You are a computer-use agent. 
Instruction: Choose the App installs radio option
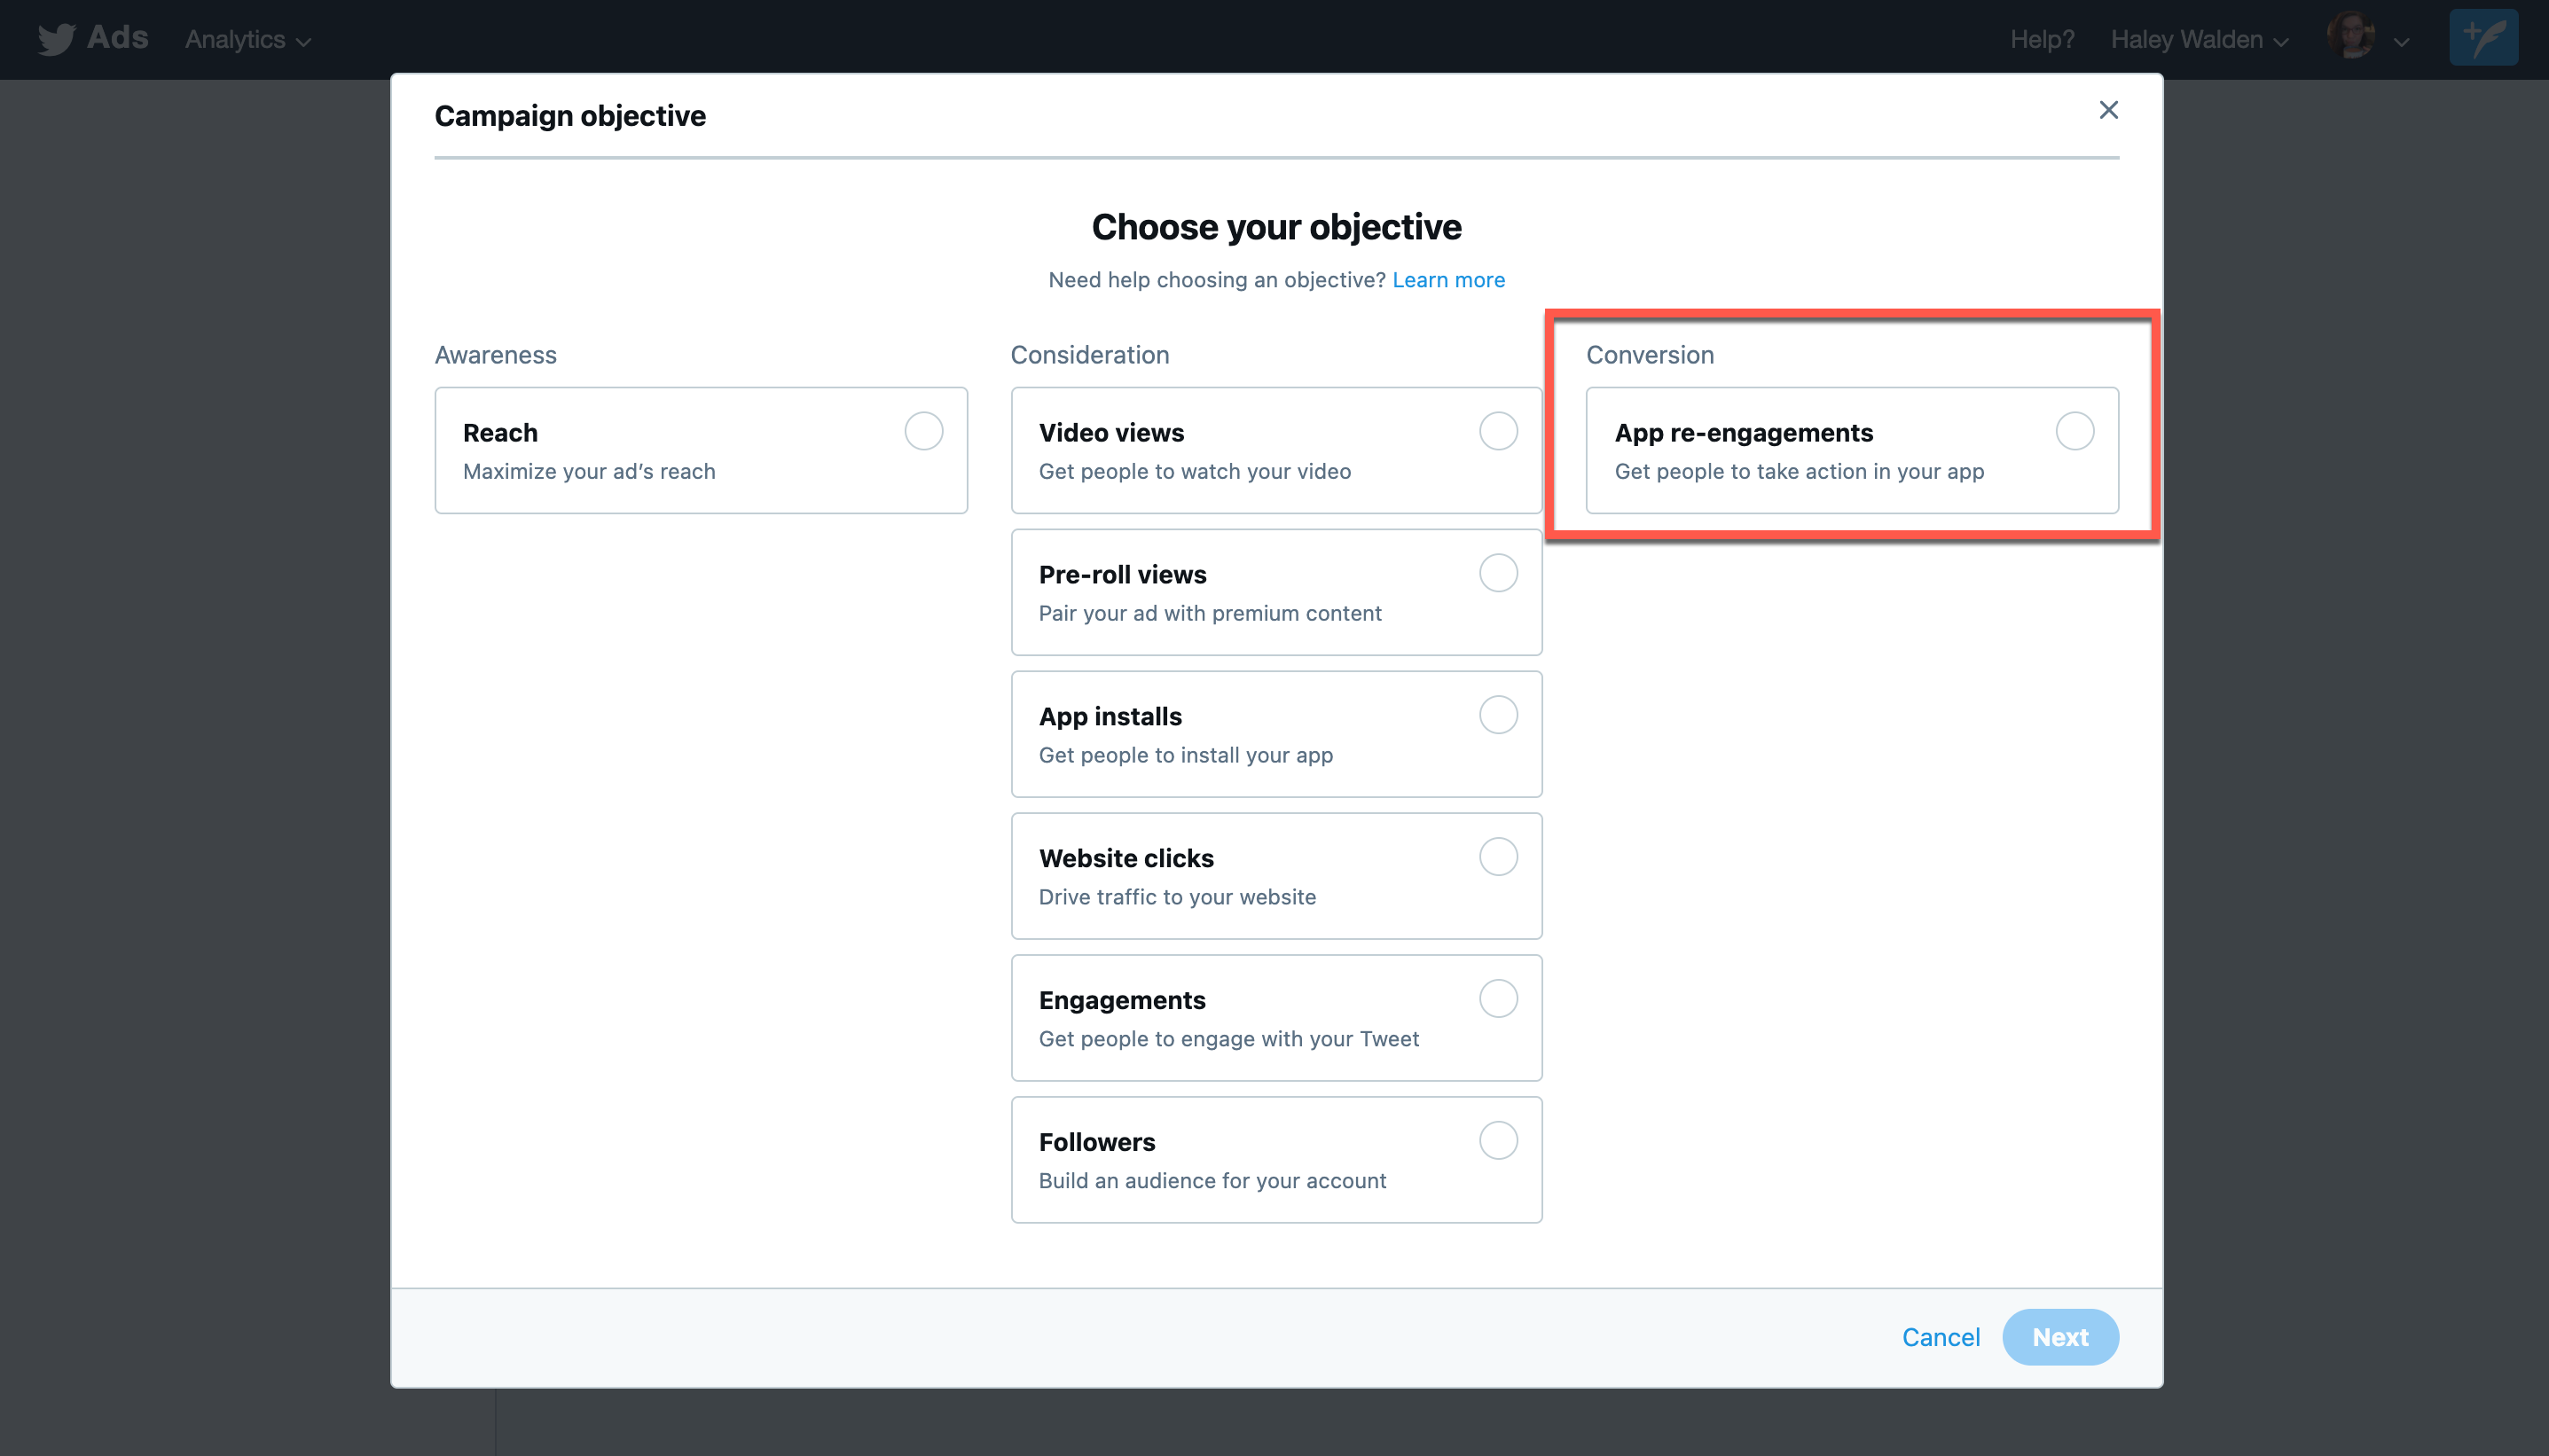(1498, 715)
